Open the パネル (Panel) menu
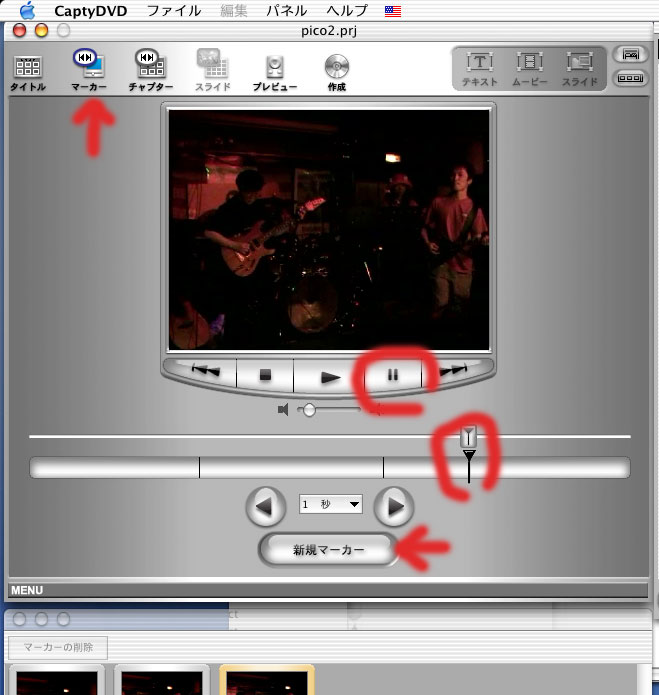The width and height of the screenshot is (659, 695). pyautogui.click(x=286, y=11)
